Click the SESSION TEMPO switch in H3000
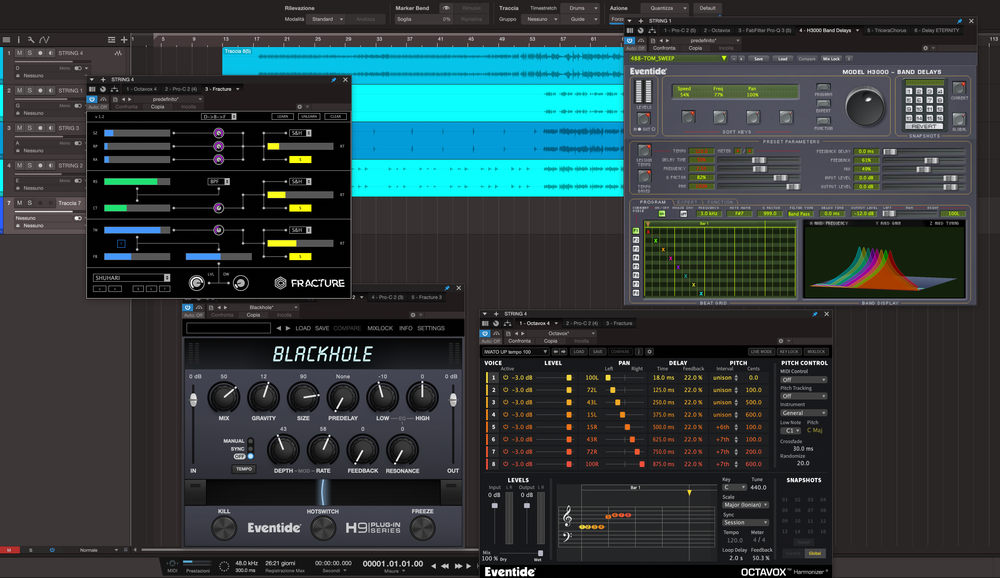Screen dimensions: 1000x578 click(x=644, y=151)
